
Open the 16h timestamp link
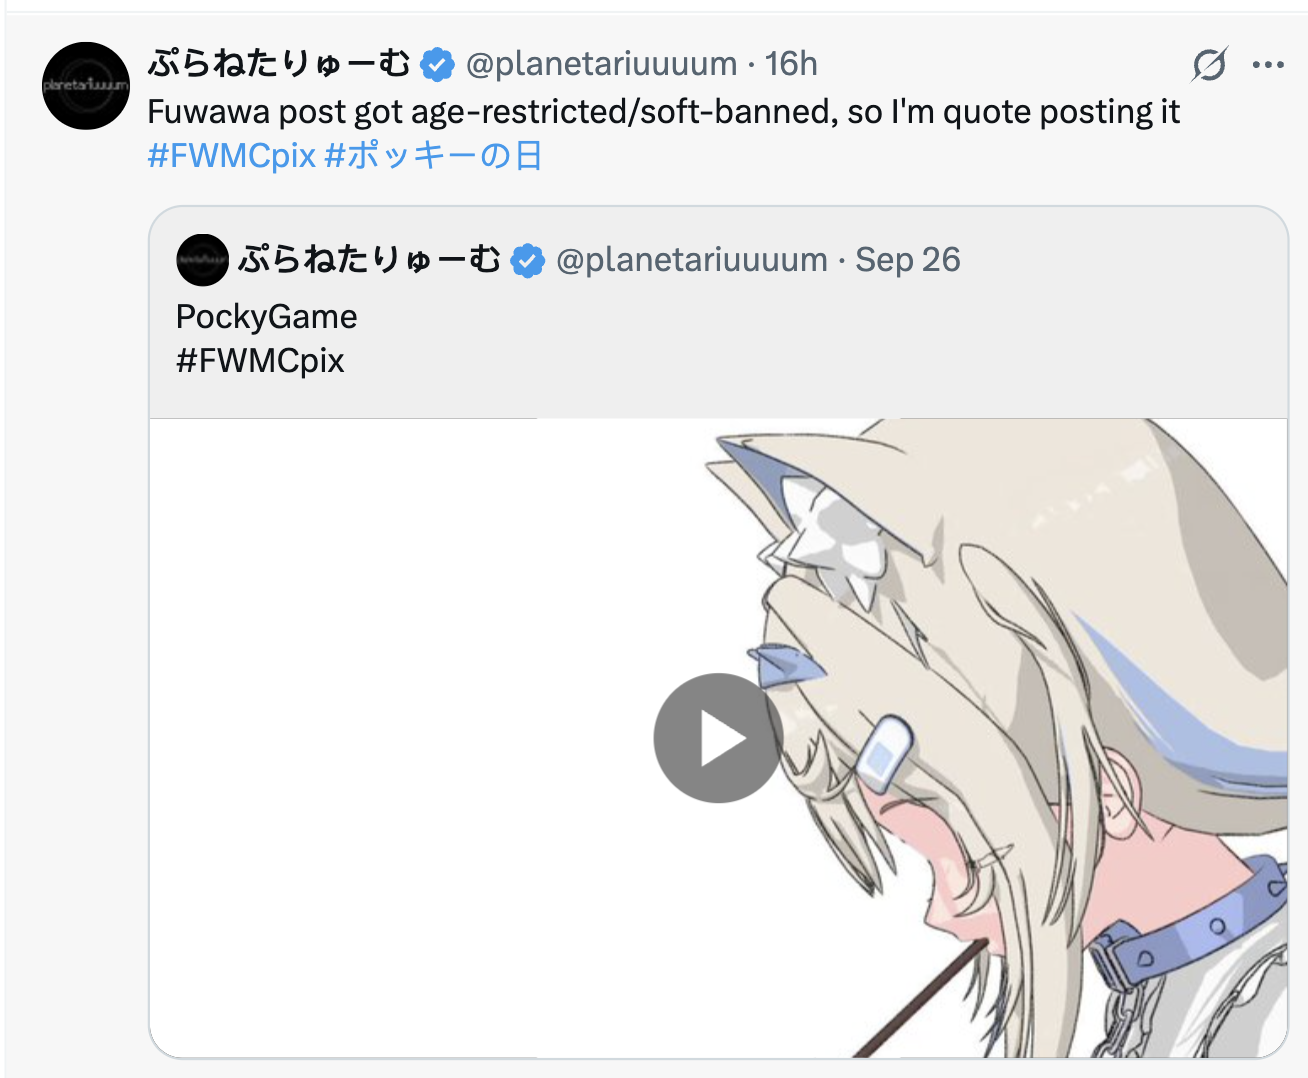[x=791, y=64]
